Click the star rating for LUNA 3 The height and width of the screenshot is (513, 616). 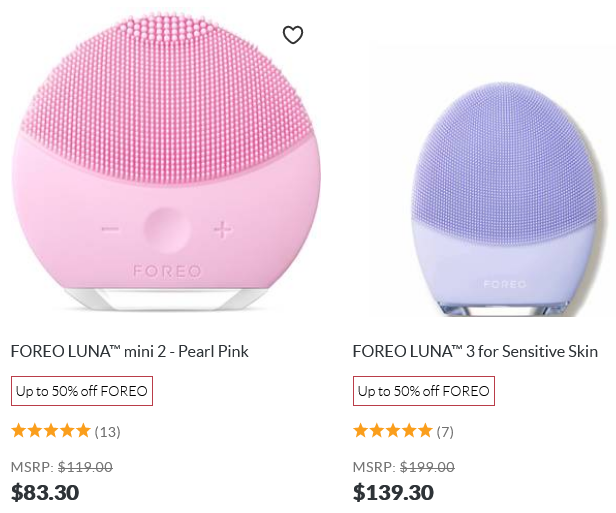pyautogui.click(x=392, y=431)
